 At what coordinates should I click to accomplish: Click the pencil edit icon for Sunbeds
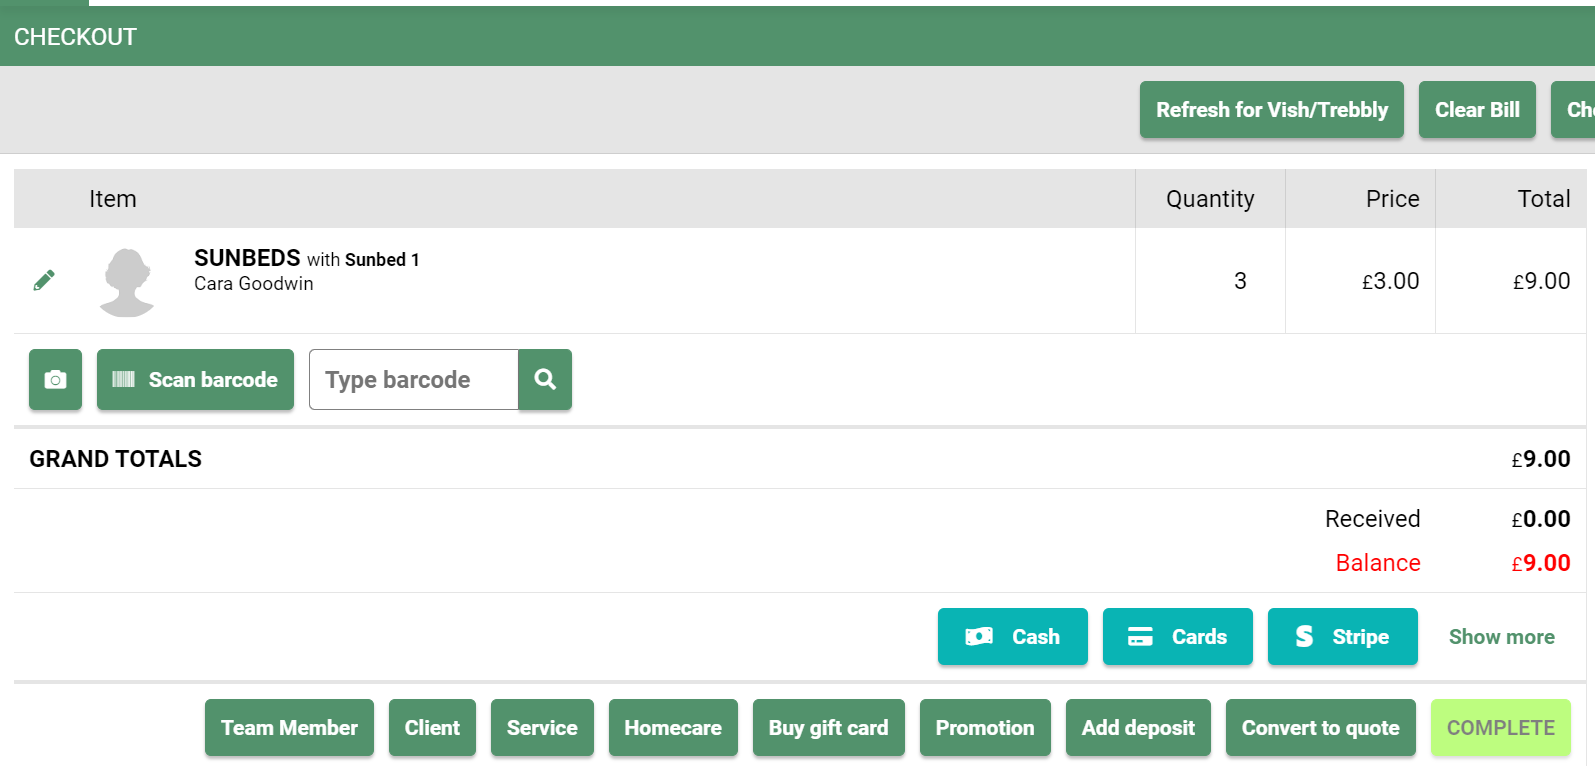tap(44, 280)
